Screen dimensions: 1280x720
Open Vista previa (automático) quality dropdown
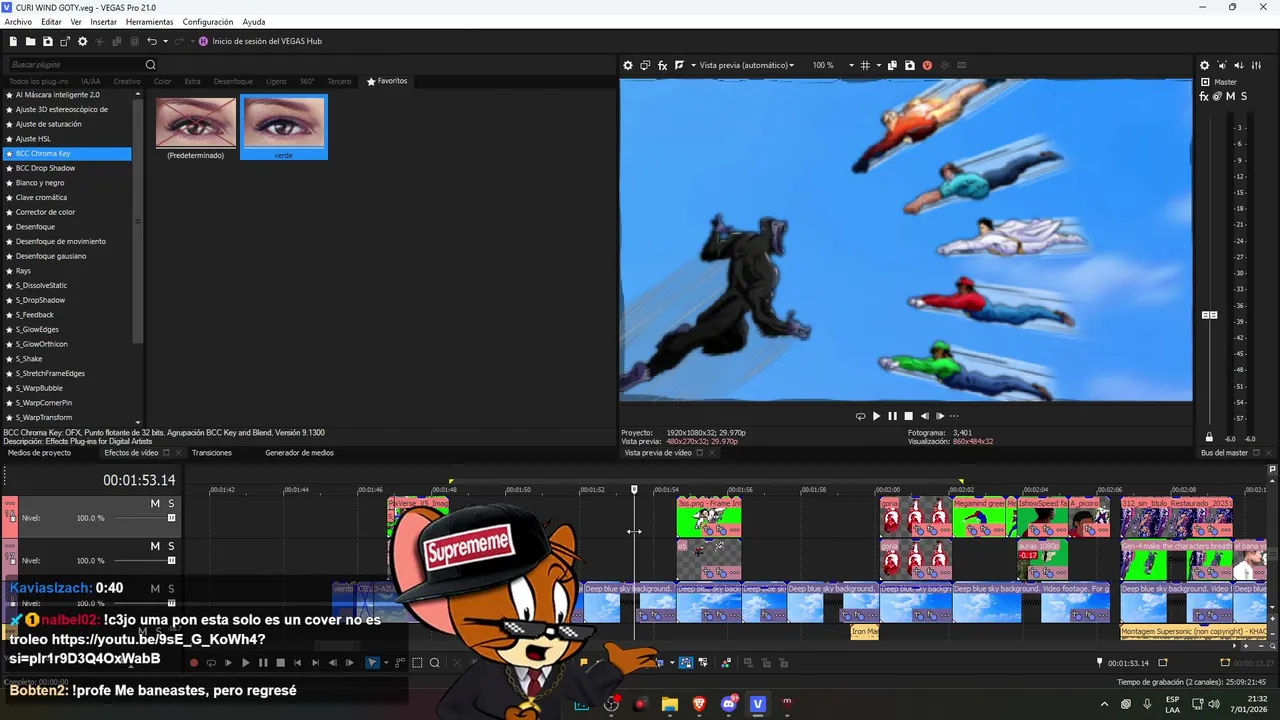tap(747, 65)
